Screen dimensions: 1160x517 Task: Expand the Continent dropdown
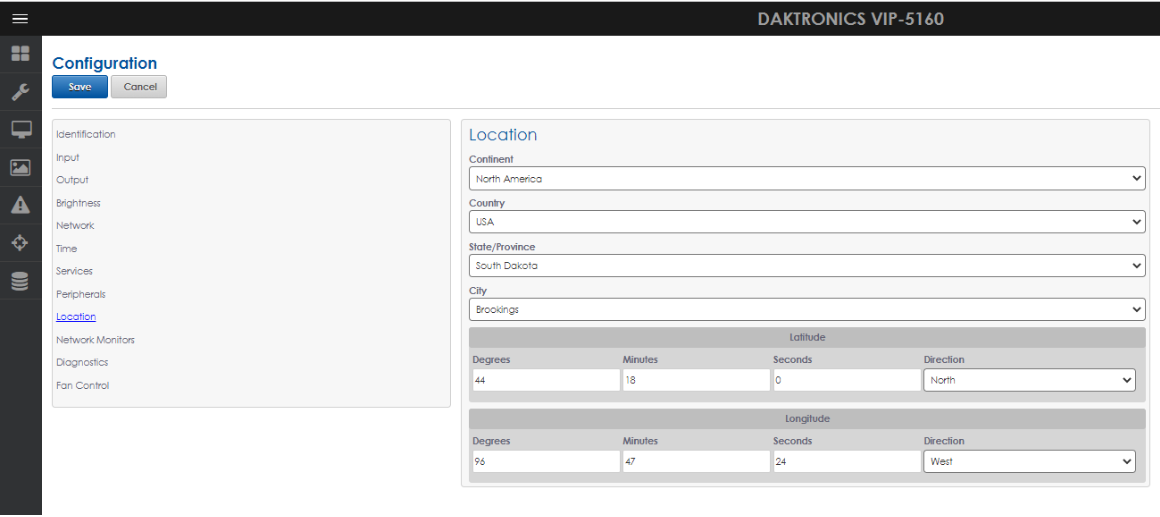pos(806,178)
